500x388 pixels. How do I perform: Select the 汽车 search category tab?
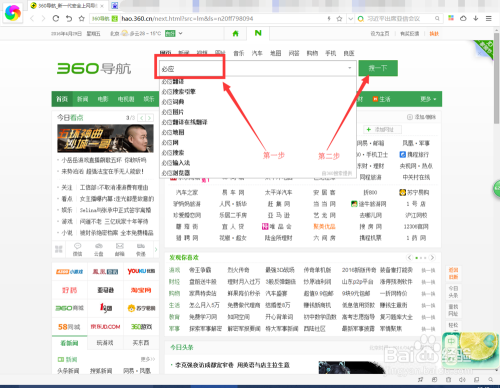[x=257, y=53]
